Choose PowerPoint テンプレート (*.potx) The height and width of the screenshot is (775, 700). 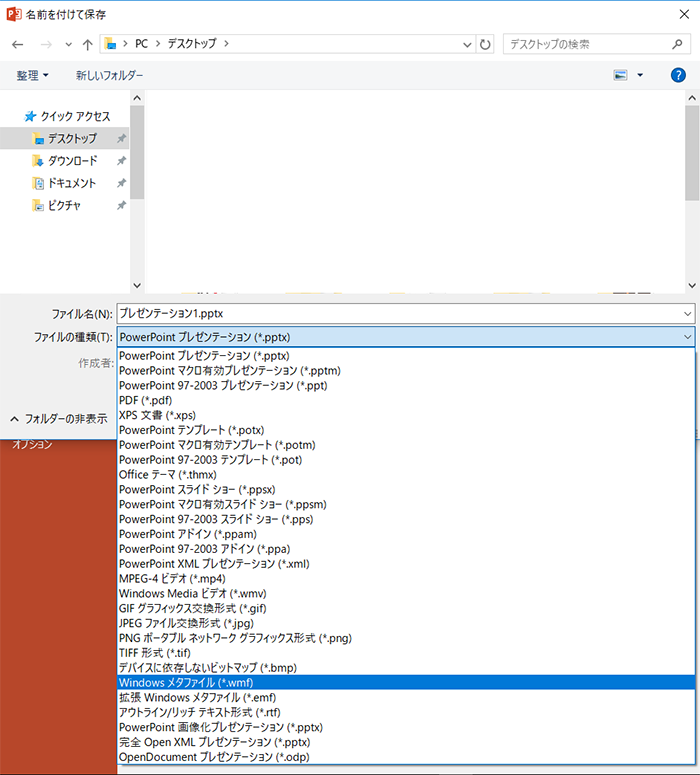coord(406,430)
